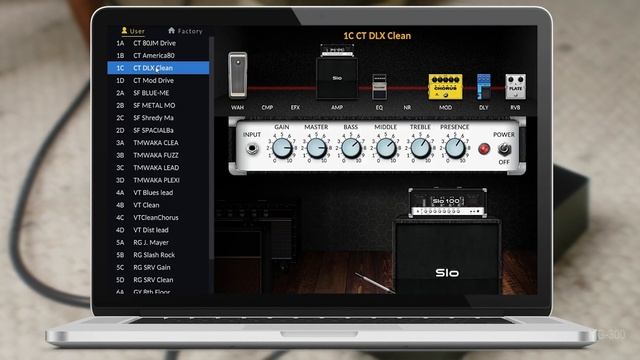This screenshot has height=360, width=640.
Task: Click the TREBLE knob
Action: 420,148
